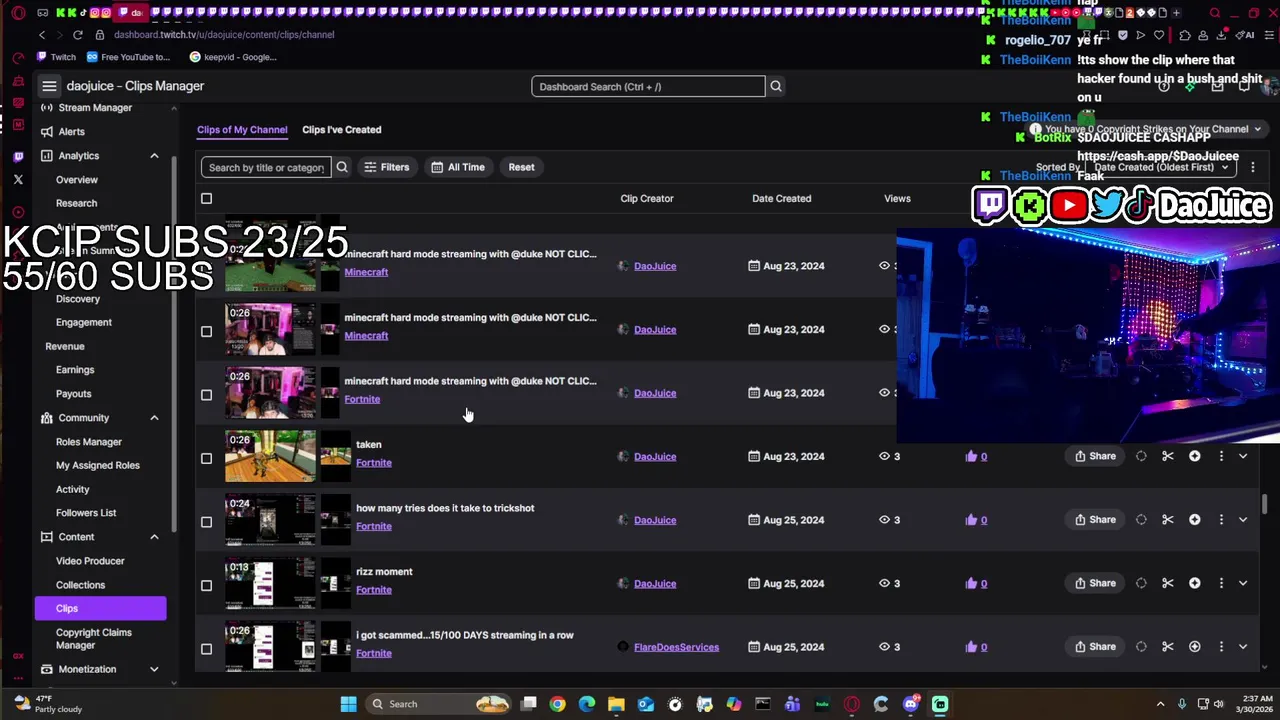
Task: Open Windows Start menu
Action: click(x=348, y=704)
